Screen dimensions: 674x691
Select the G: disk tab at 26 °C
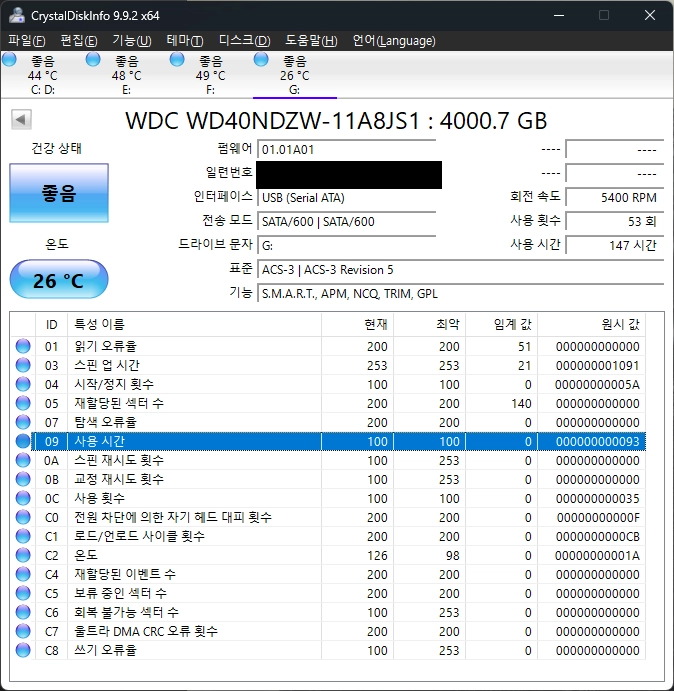coord(294,75)
